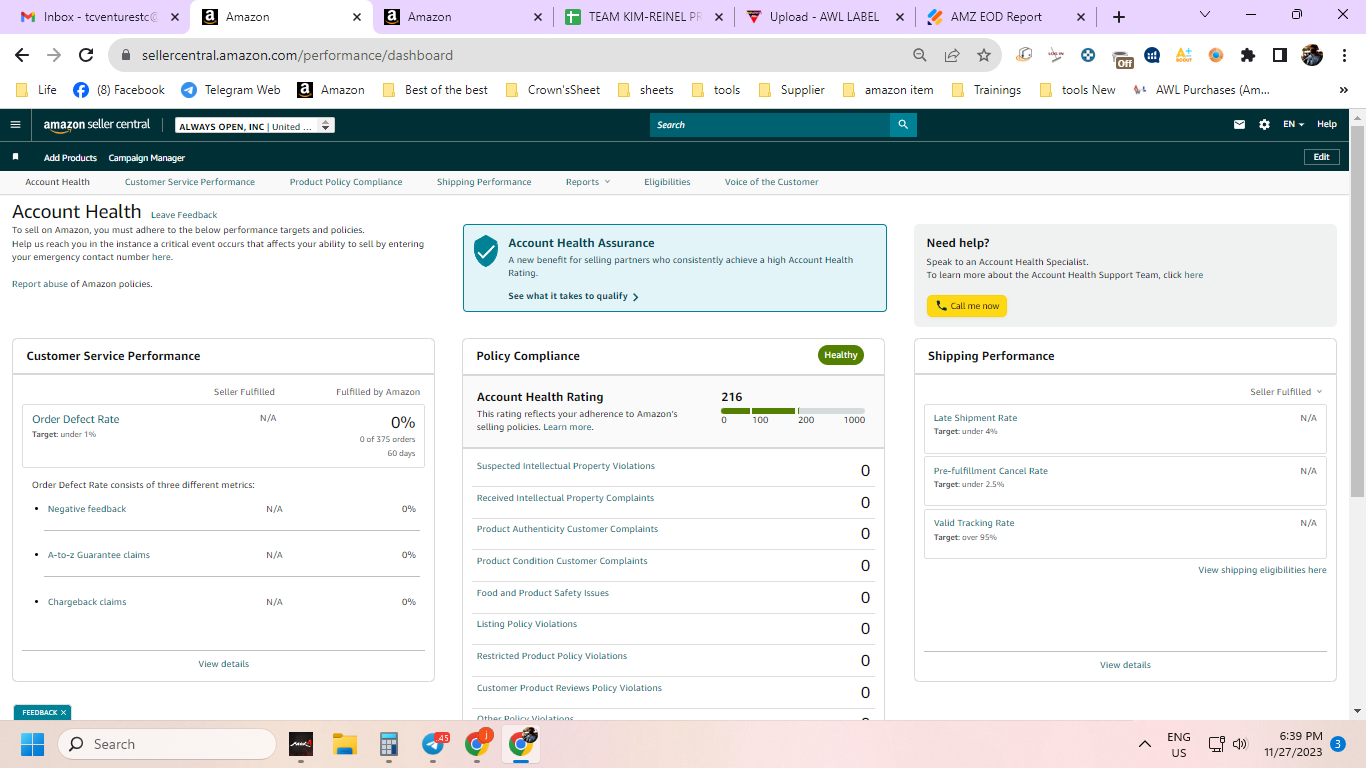This screenshot has height=768, width=1366.
Task: Open the Crown'sSheet bookmark folder
Action: tap(553, 90)
